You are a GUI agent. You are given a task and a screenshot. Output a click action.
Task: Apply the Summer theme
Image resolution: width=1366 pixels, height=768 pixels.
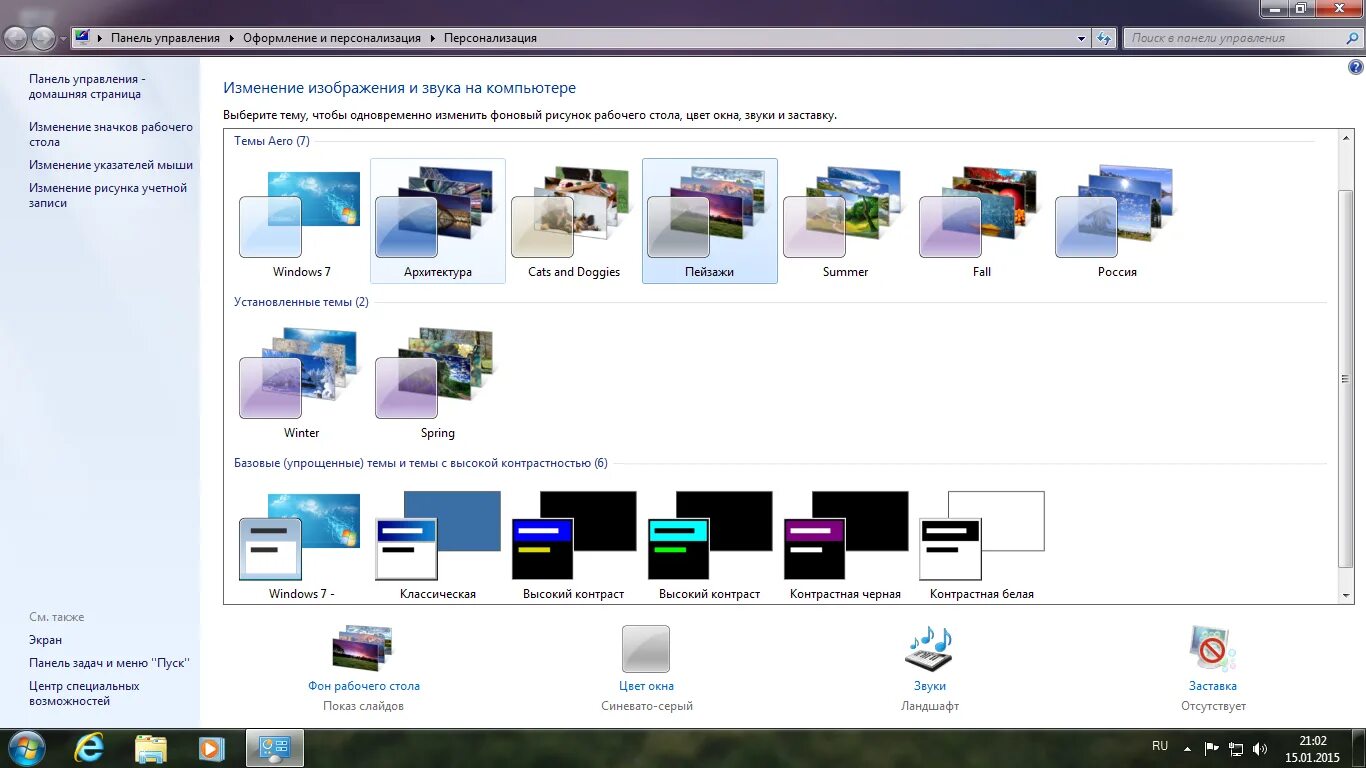pos(846,222)
